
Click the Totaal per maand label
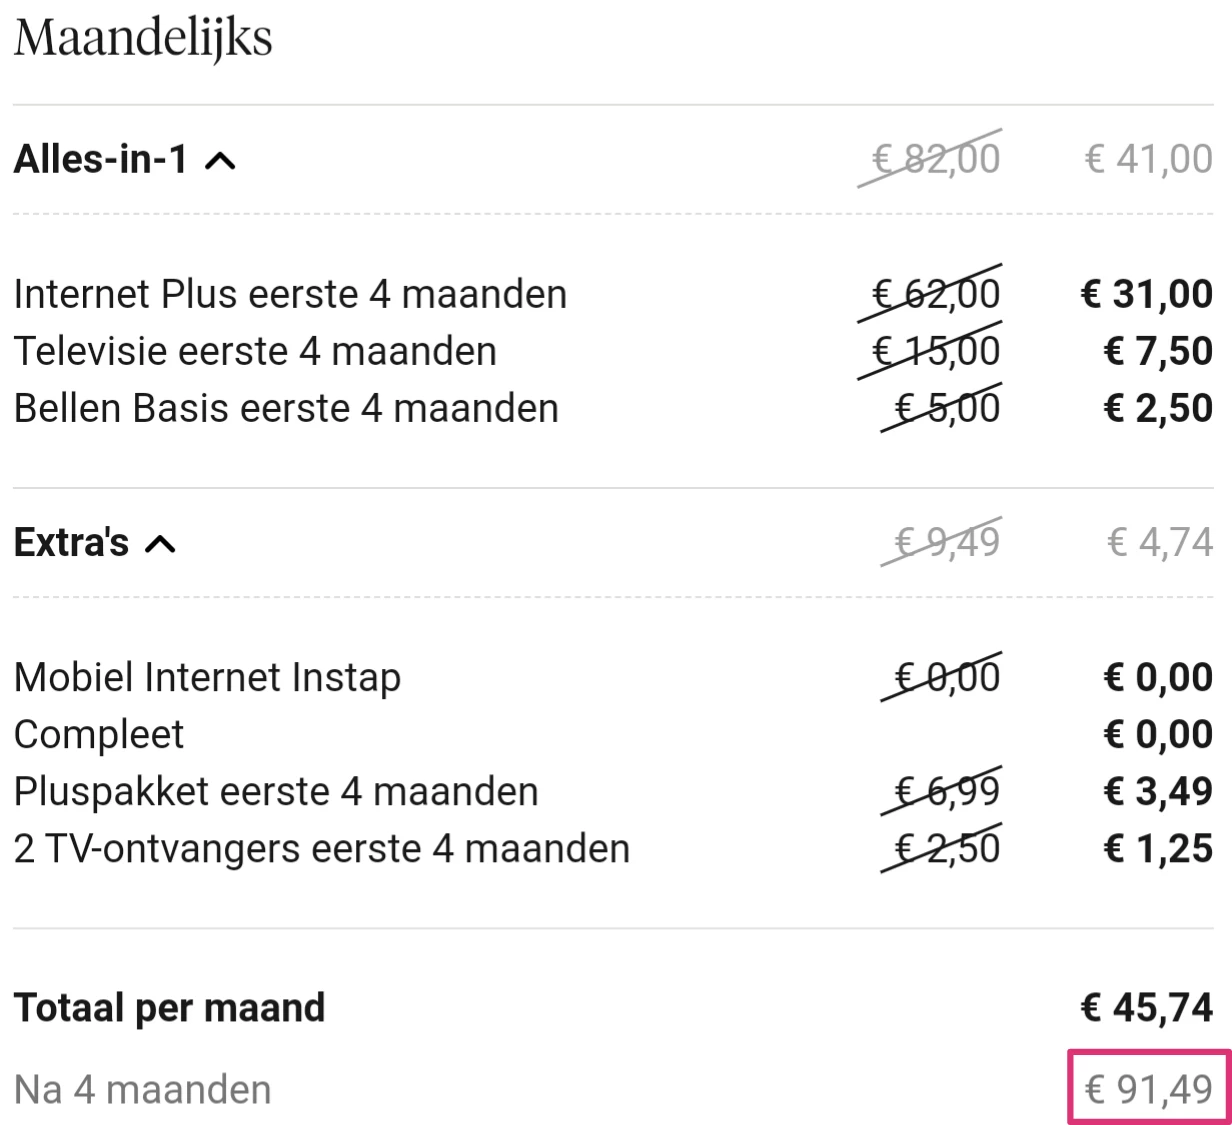[x=169, y=1007]
